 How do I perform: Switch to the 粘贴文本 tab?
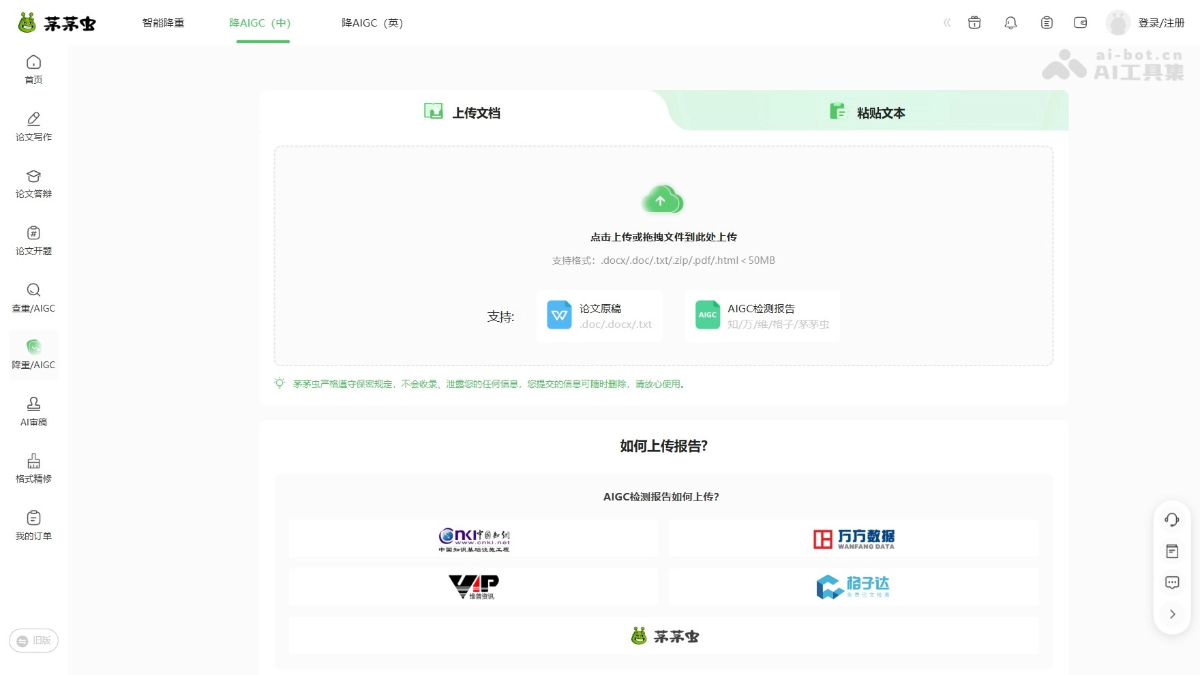pos(866,112)
